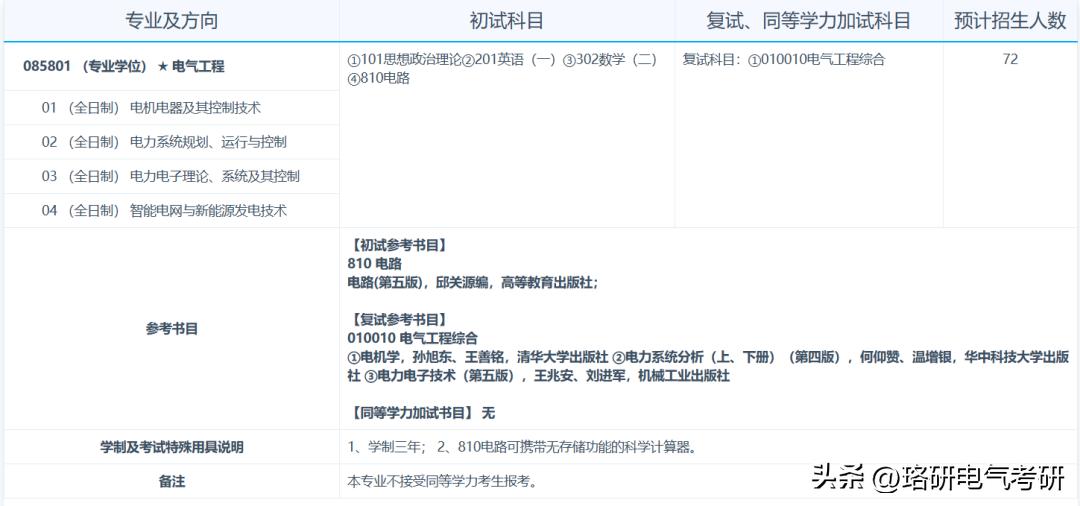This screenshot has width=1080, height=506.
Task: Click the ①电机学, 孙旭东、王善铭 book line
Action: click(478, 357)
